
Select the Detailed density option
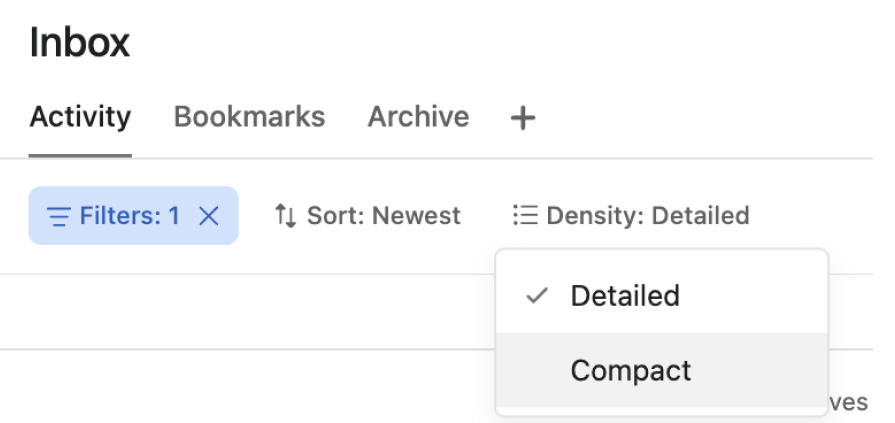(625, 296)
